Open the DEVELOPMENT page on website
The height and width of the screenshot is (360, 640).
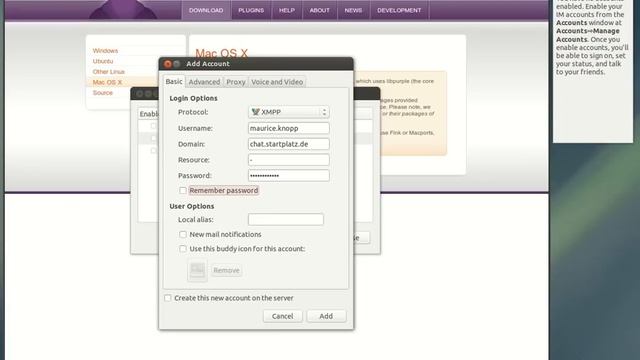click(399, 10)
